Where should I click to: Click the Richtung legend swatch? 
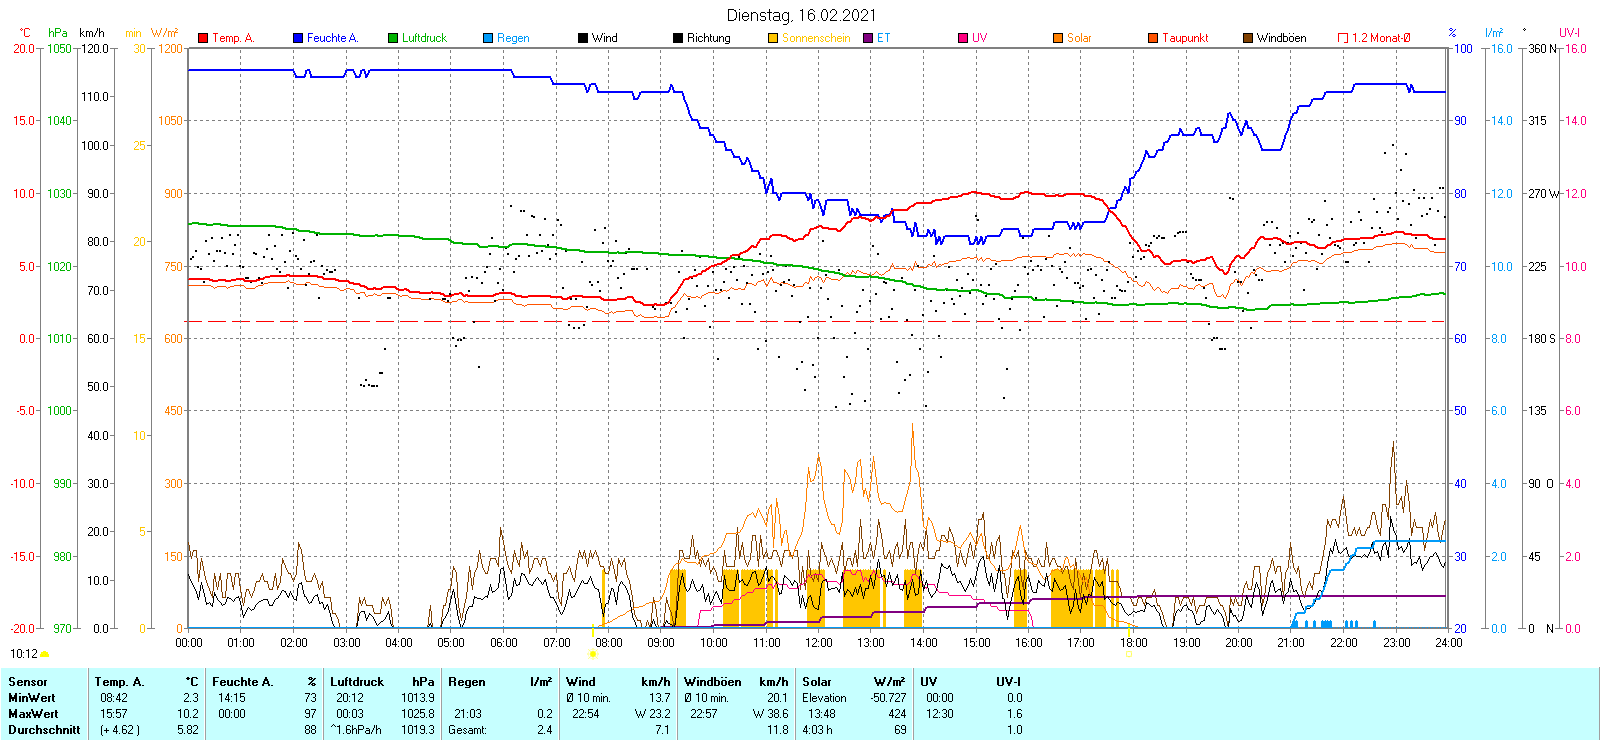point(678,38)
